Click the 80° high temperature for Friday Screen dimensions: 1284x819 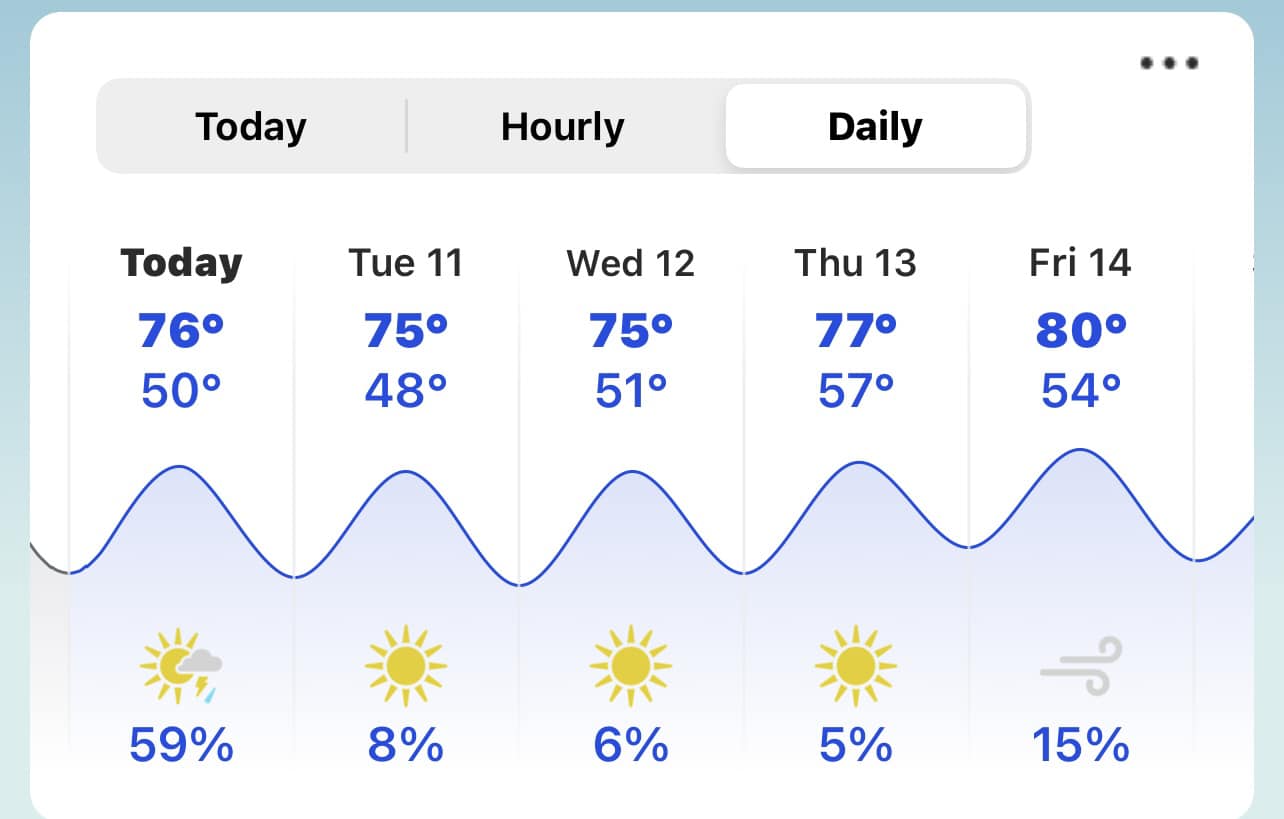[x=1080, y=329]
